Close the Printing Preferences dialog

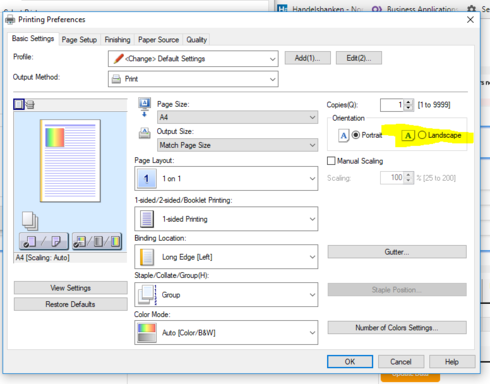470,20
